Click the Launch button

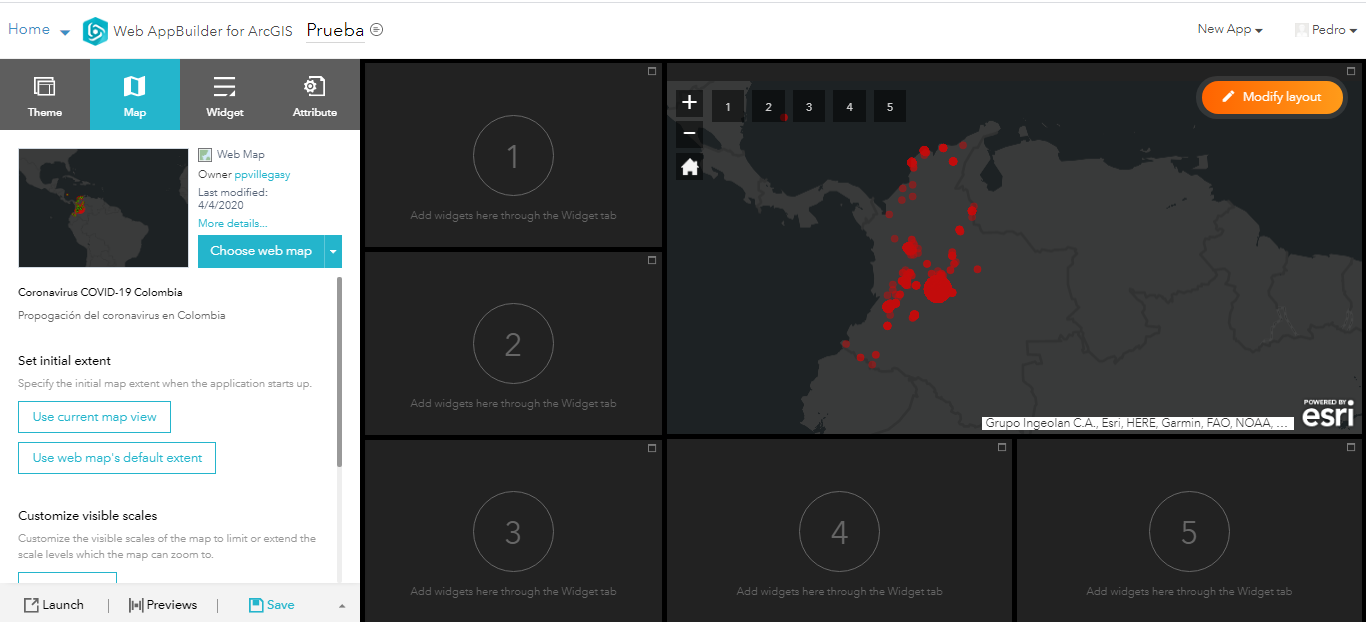coord(55,604)
